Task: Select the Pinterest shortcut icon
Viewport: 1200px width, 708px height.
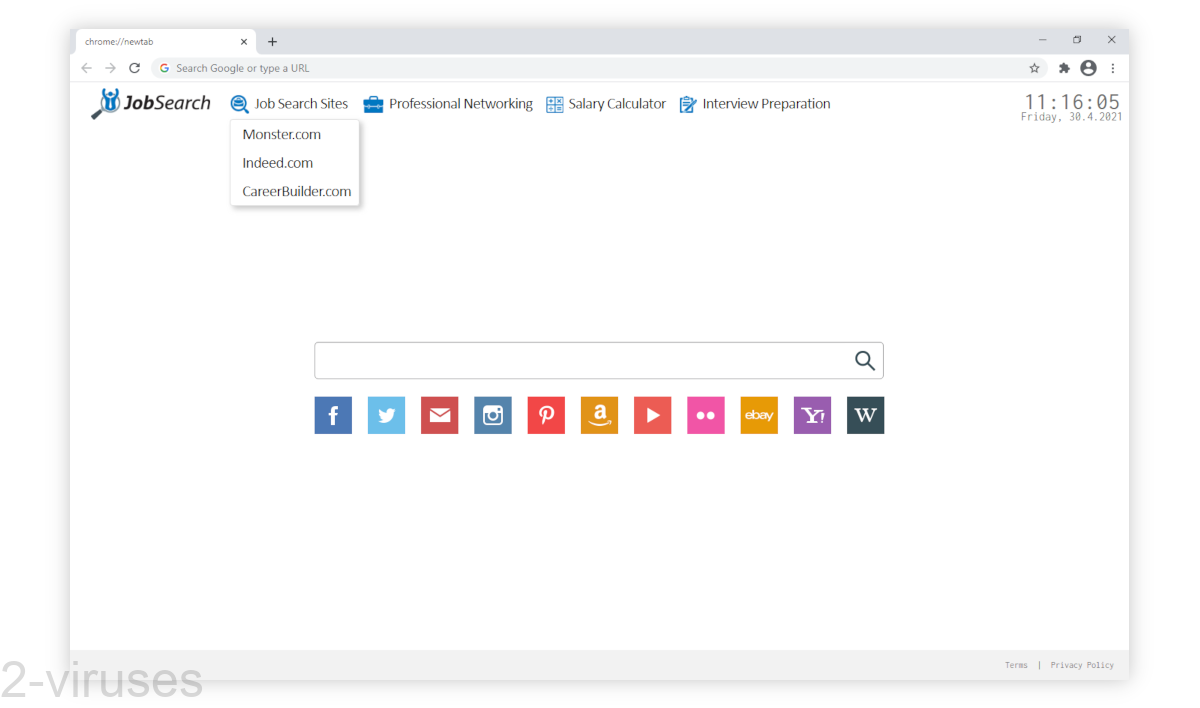Action: tap(546, 415)
